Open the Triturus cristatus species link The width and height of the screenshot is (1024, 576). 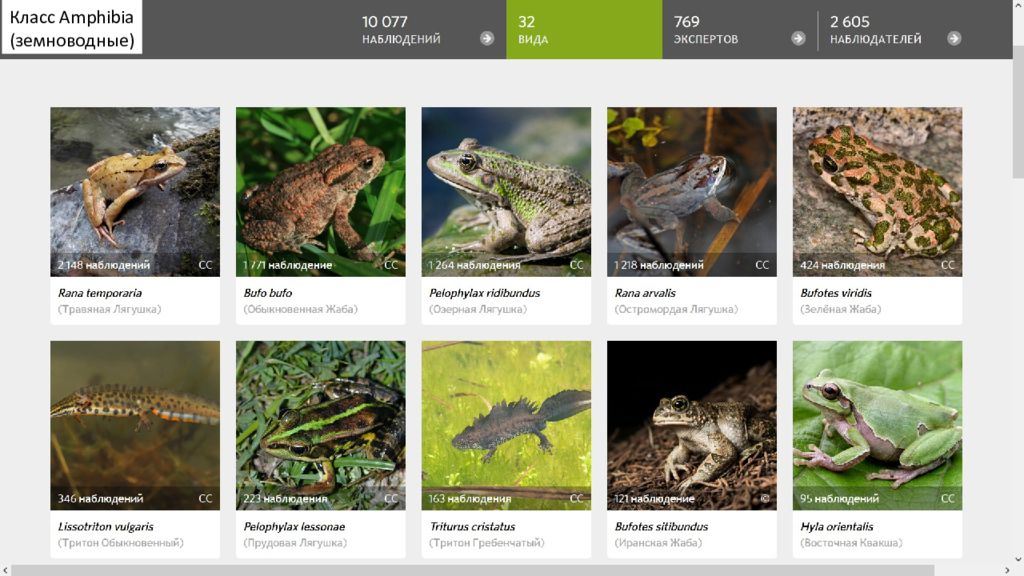(472, 526)
